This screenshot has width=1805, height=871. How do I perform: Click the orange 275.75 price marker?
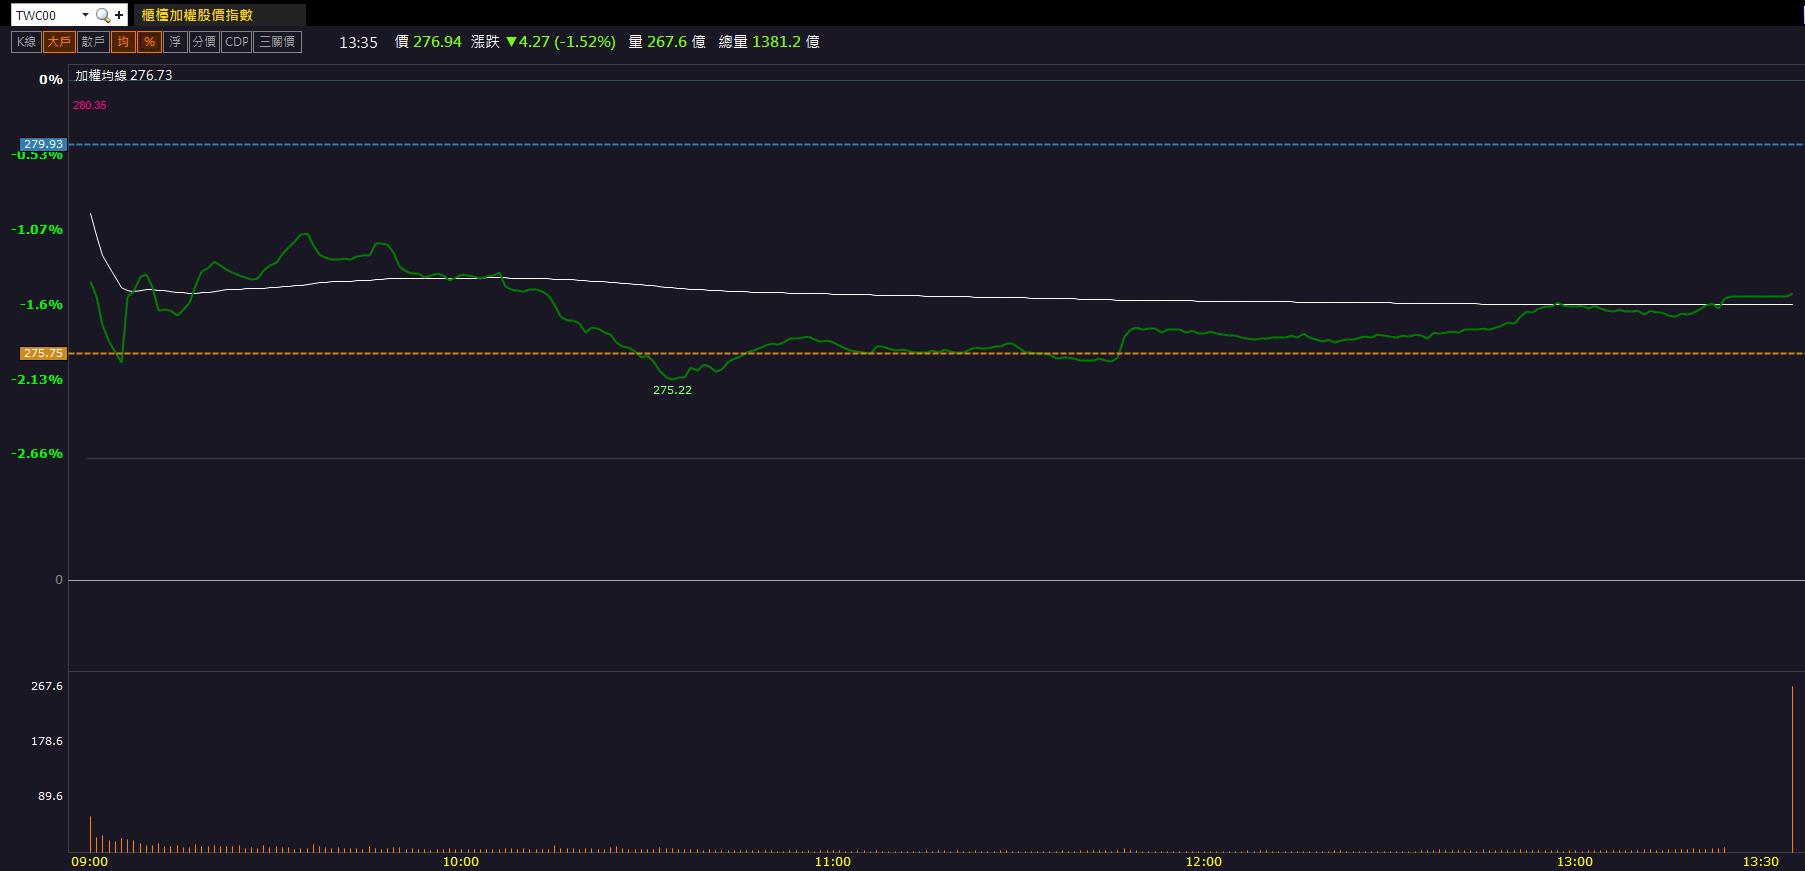(43, 353)
